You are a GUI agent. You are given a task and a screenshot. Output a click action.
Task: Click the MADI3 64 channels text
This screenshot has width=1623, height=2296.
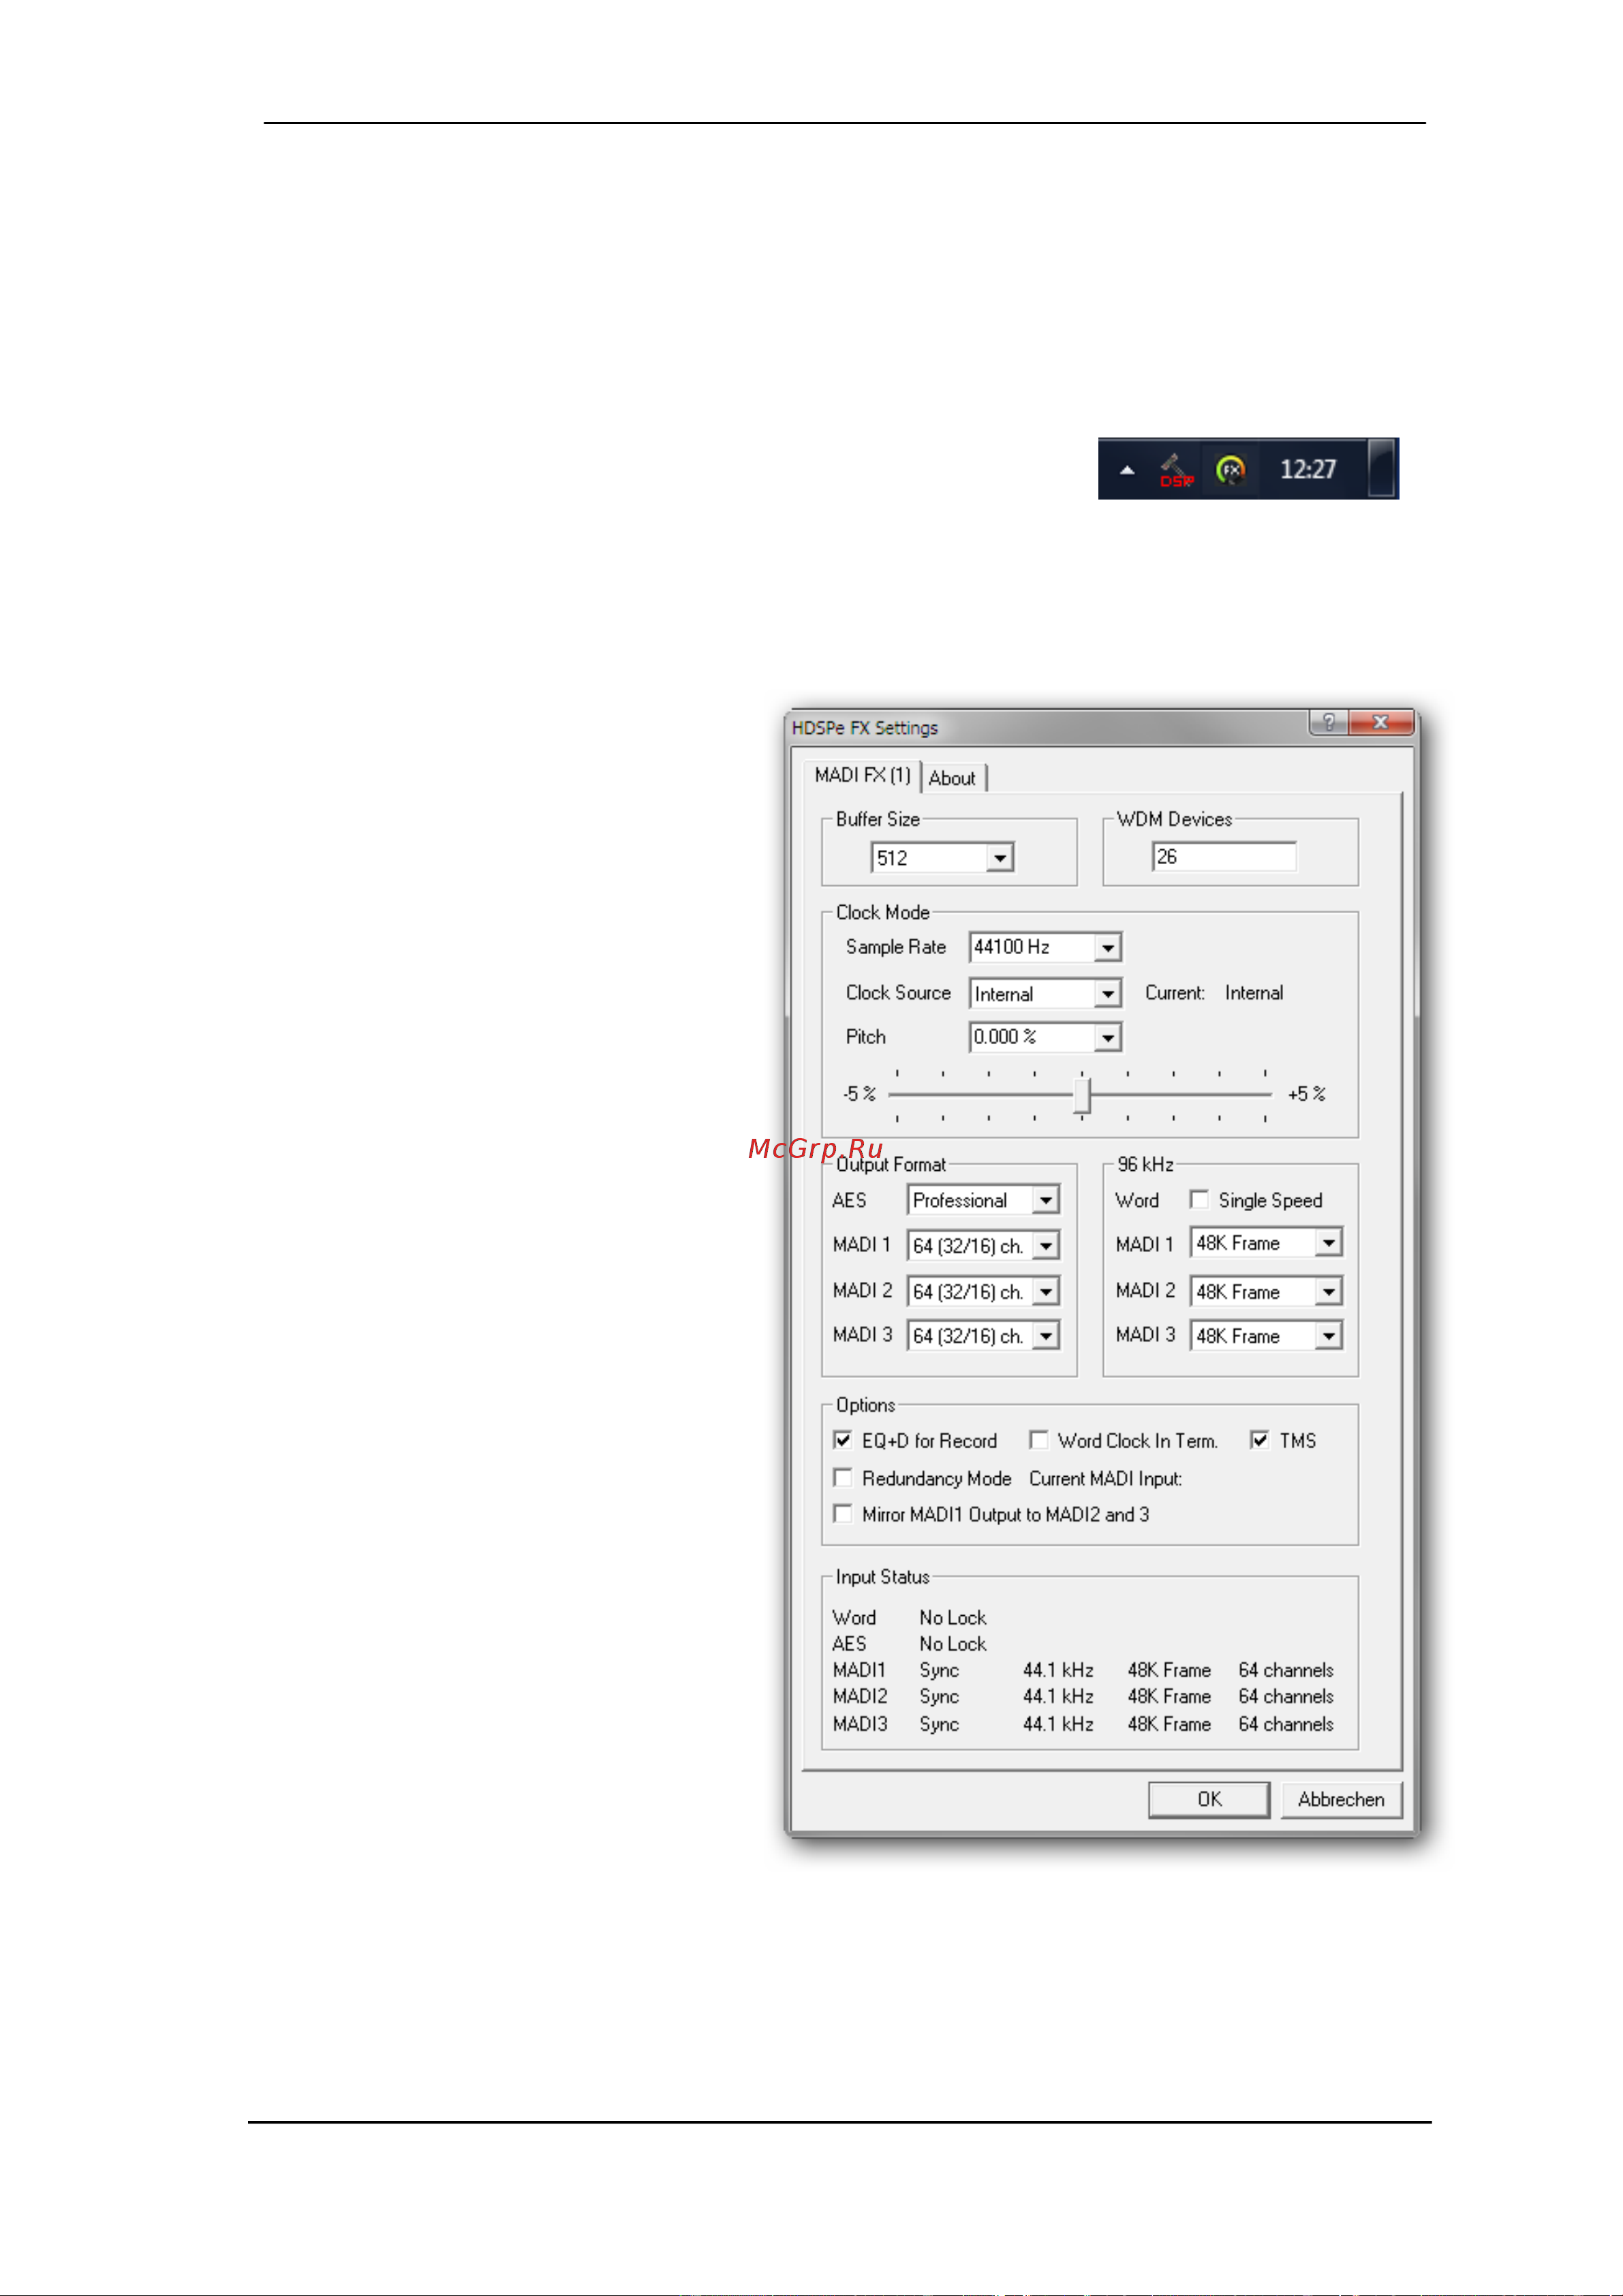(1286, 1724)
